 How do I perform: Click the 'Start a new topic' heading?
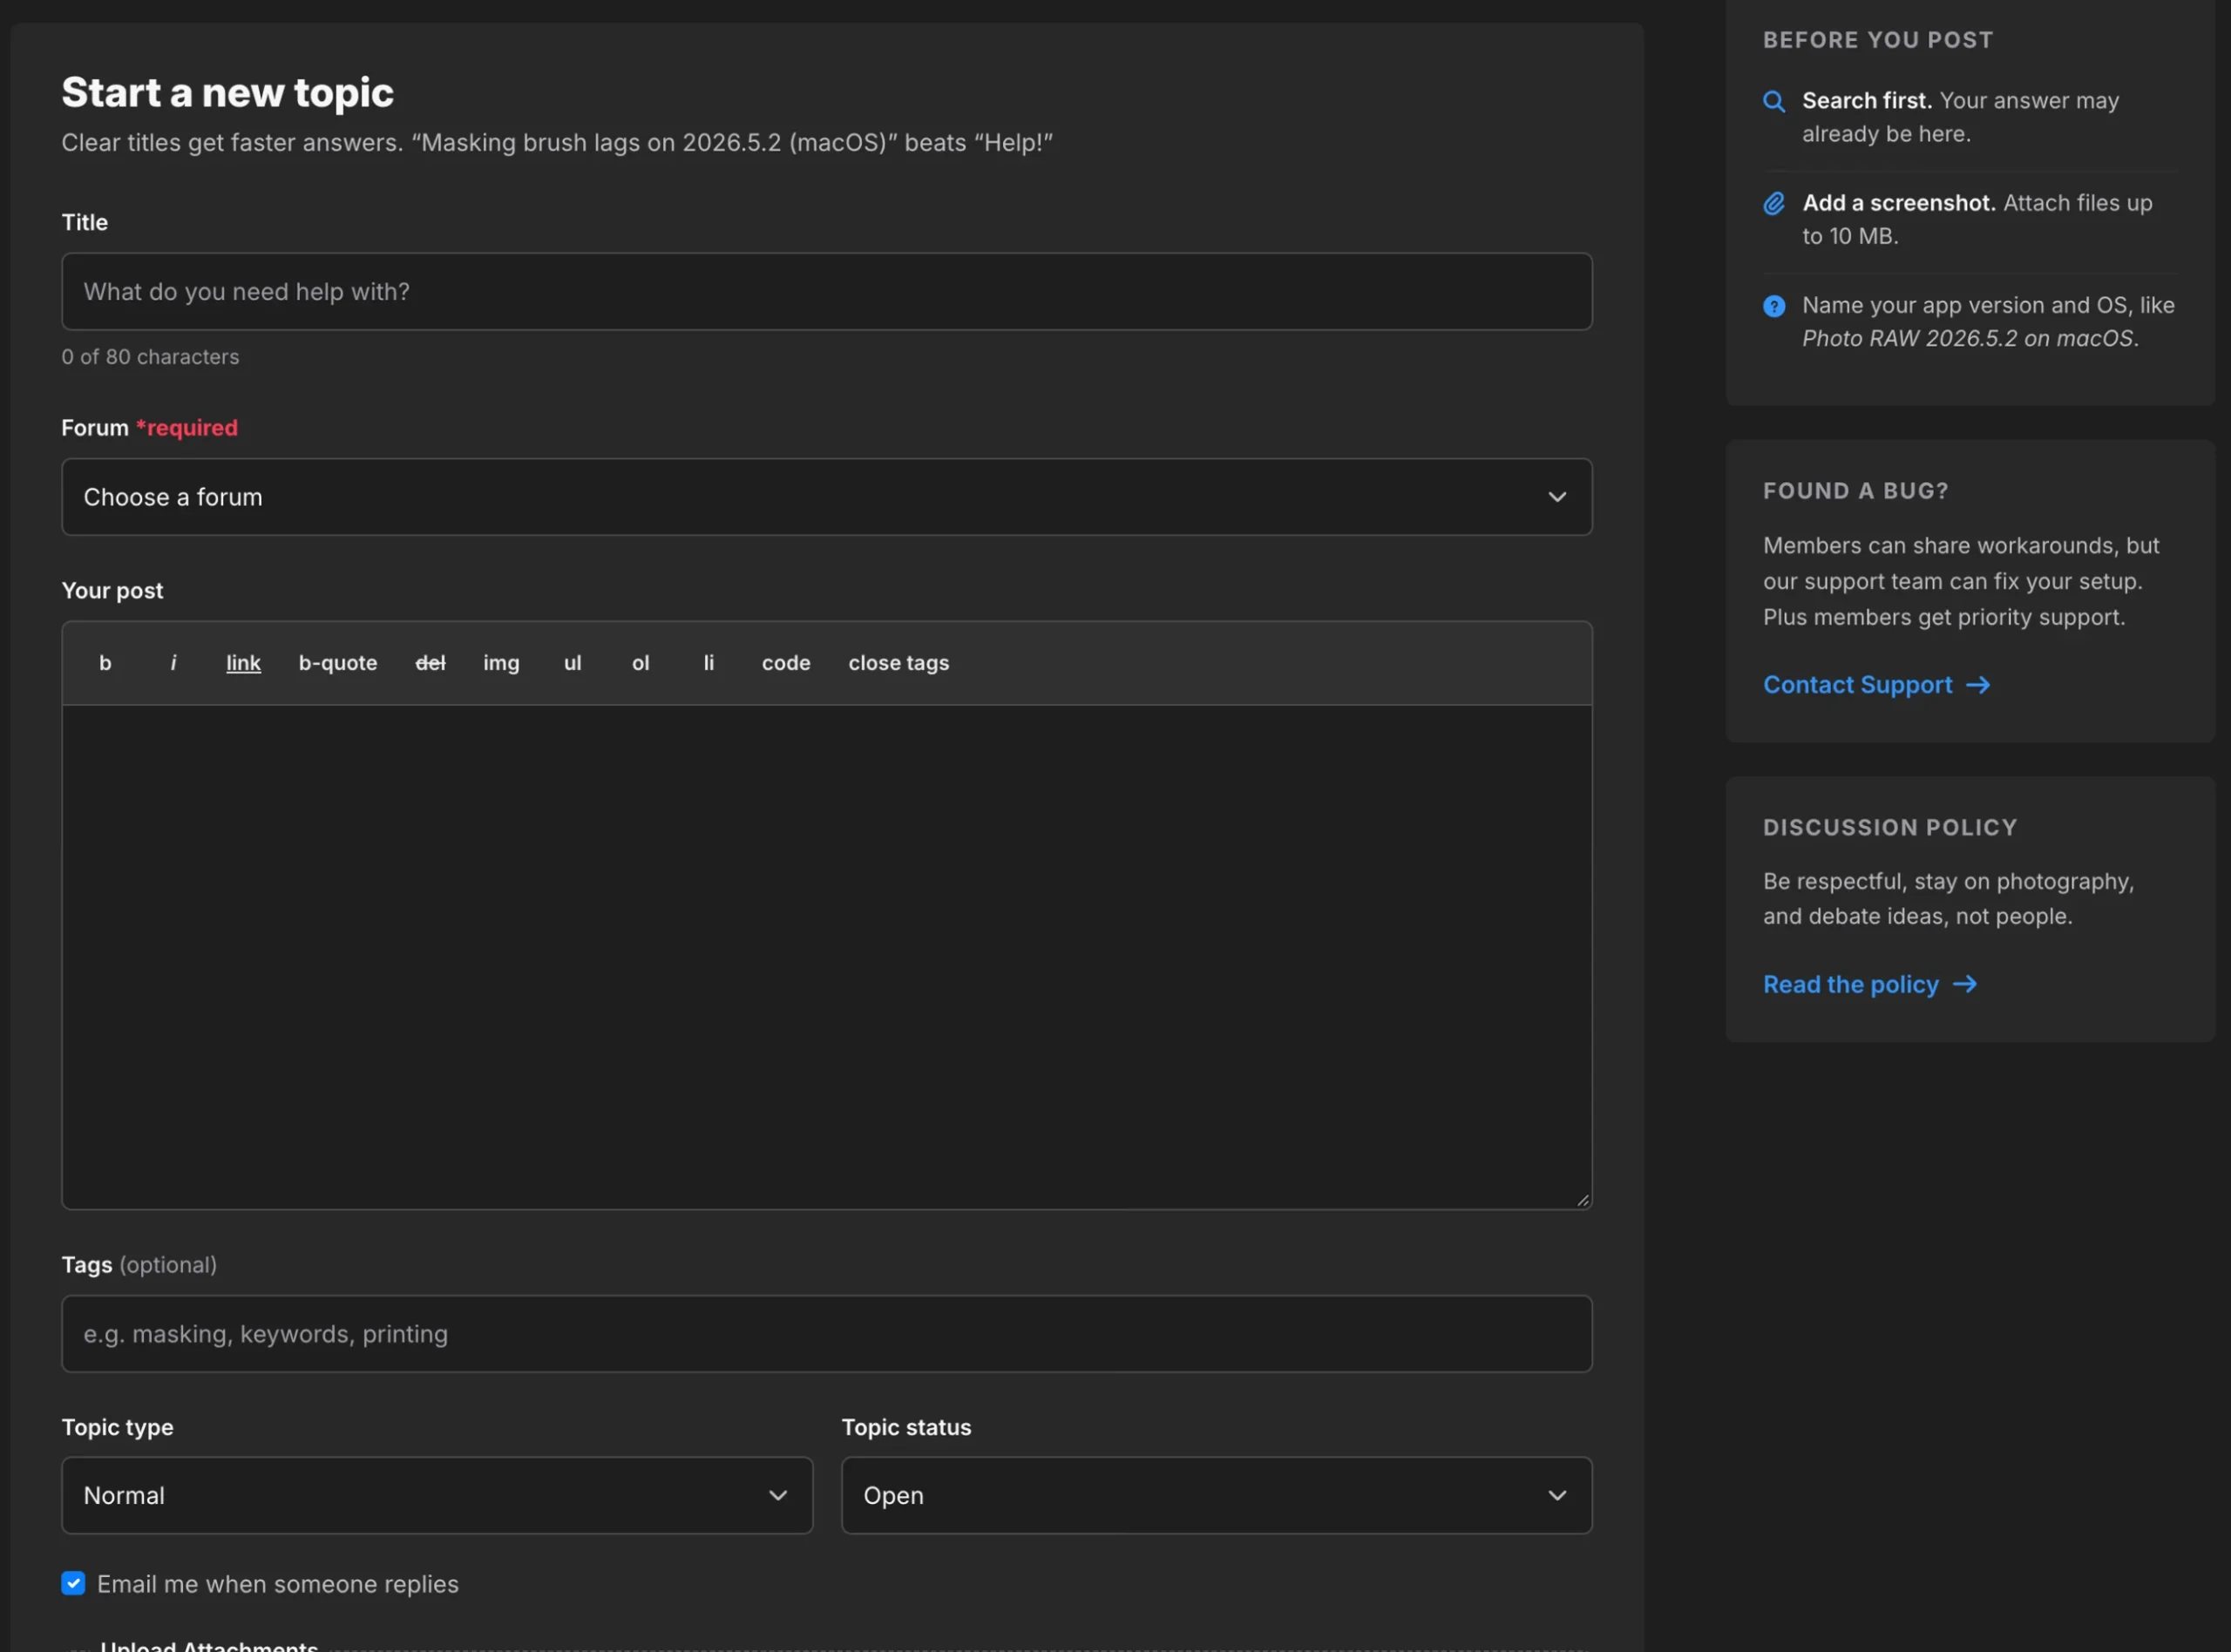227,92
